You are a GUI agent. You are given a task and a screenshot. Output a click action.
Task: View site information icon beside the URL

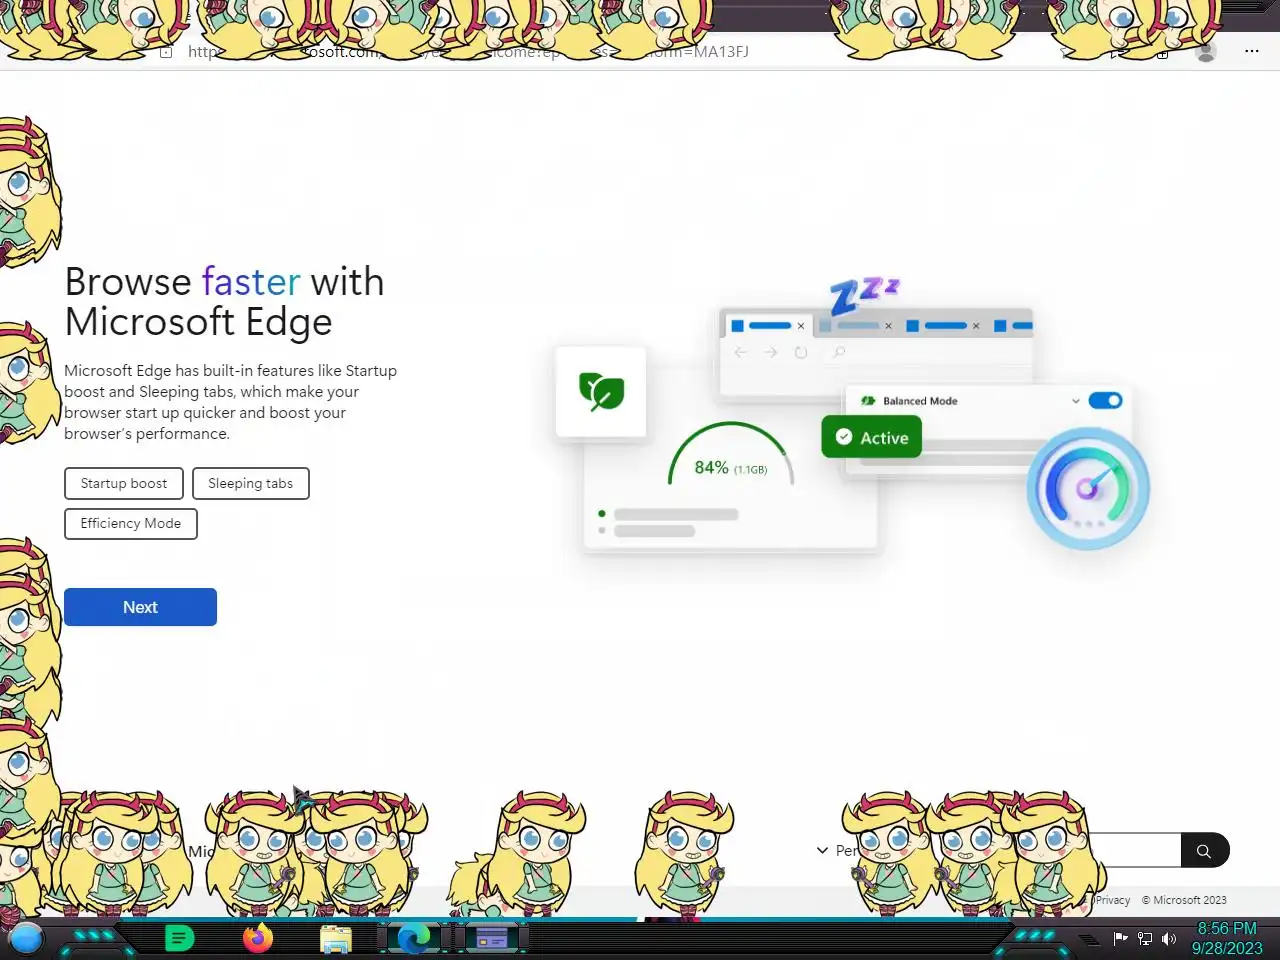click(x=166, y=52)
